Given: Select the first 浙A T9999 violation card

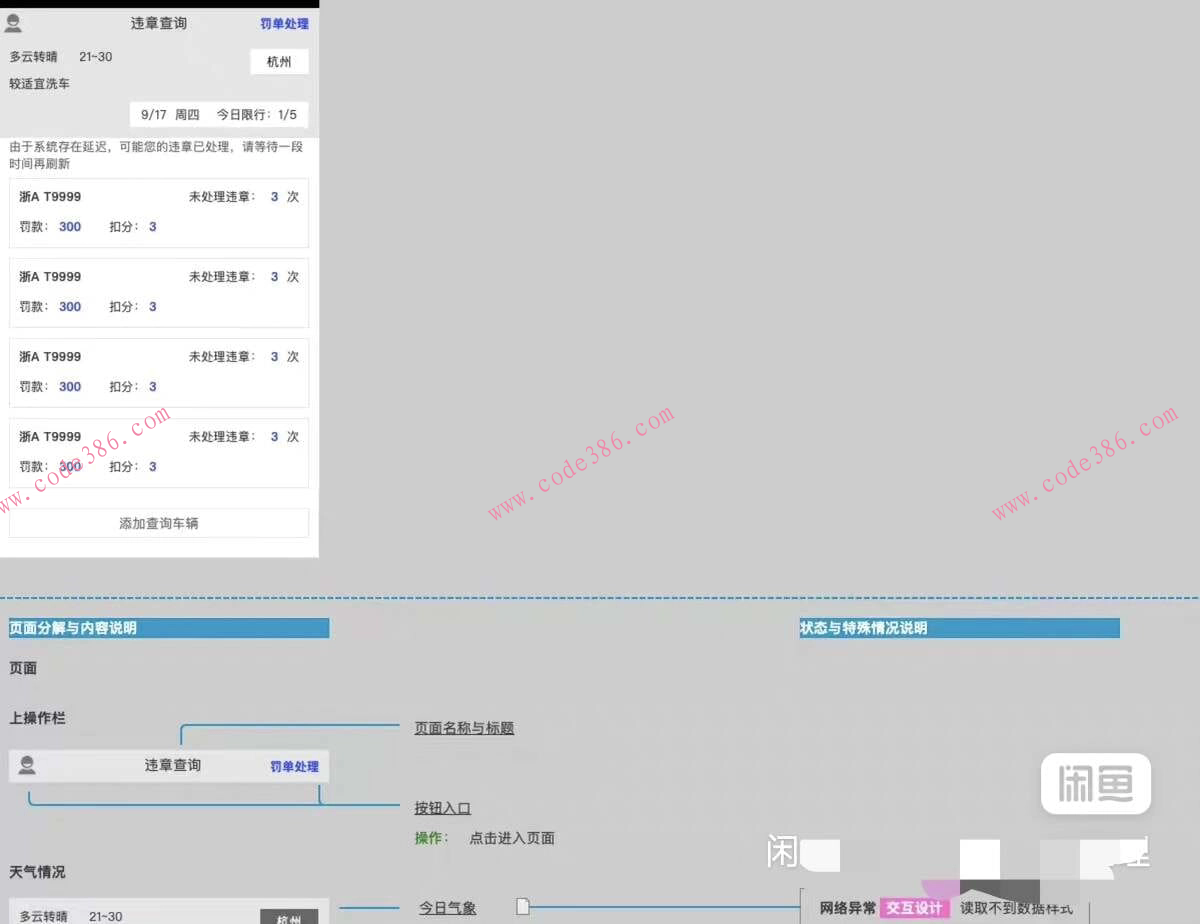Looking at the screenshot, I should (x=158, y=212).
